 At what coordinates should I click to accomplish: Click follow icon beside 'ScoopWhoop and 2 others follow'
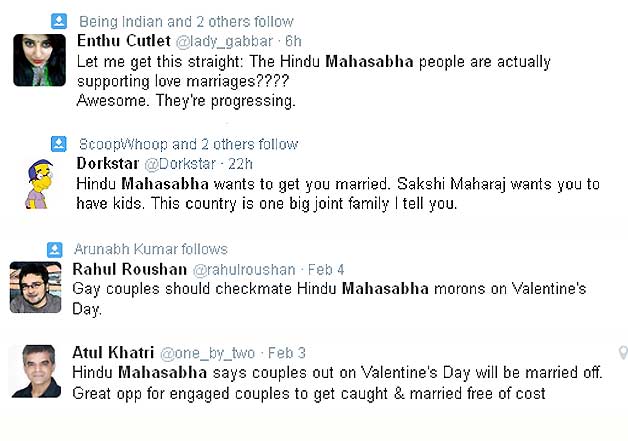pyautogui.click(x=59, y=144)
